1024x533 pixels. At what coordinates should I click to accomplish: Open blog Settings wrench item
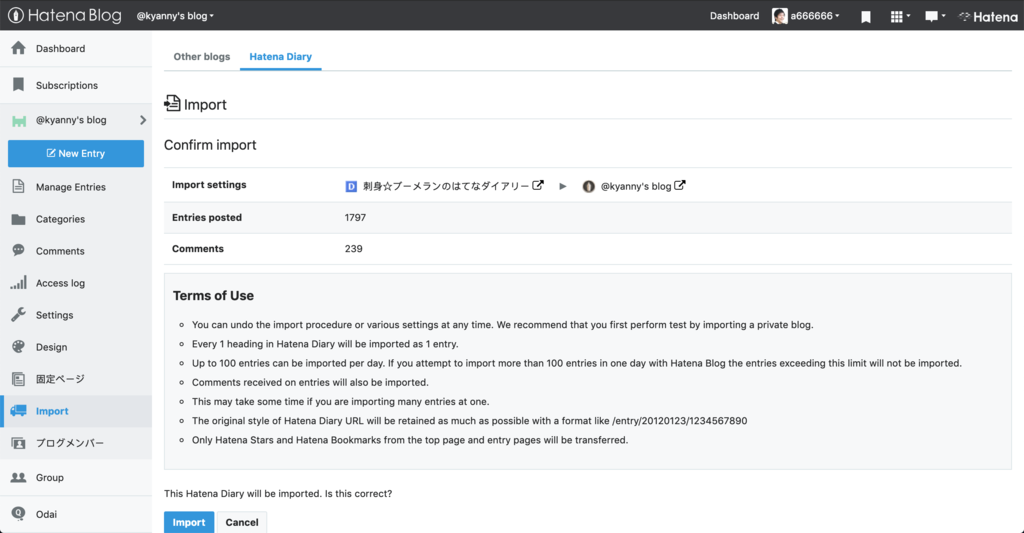point(54,315)
